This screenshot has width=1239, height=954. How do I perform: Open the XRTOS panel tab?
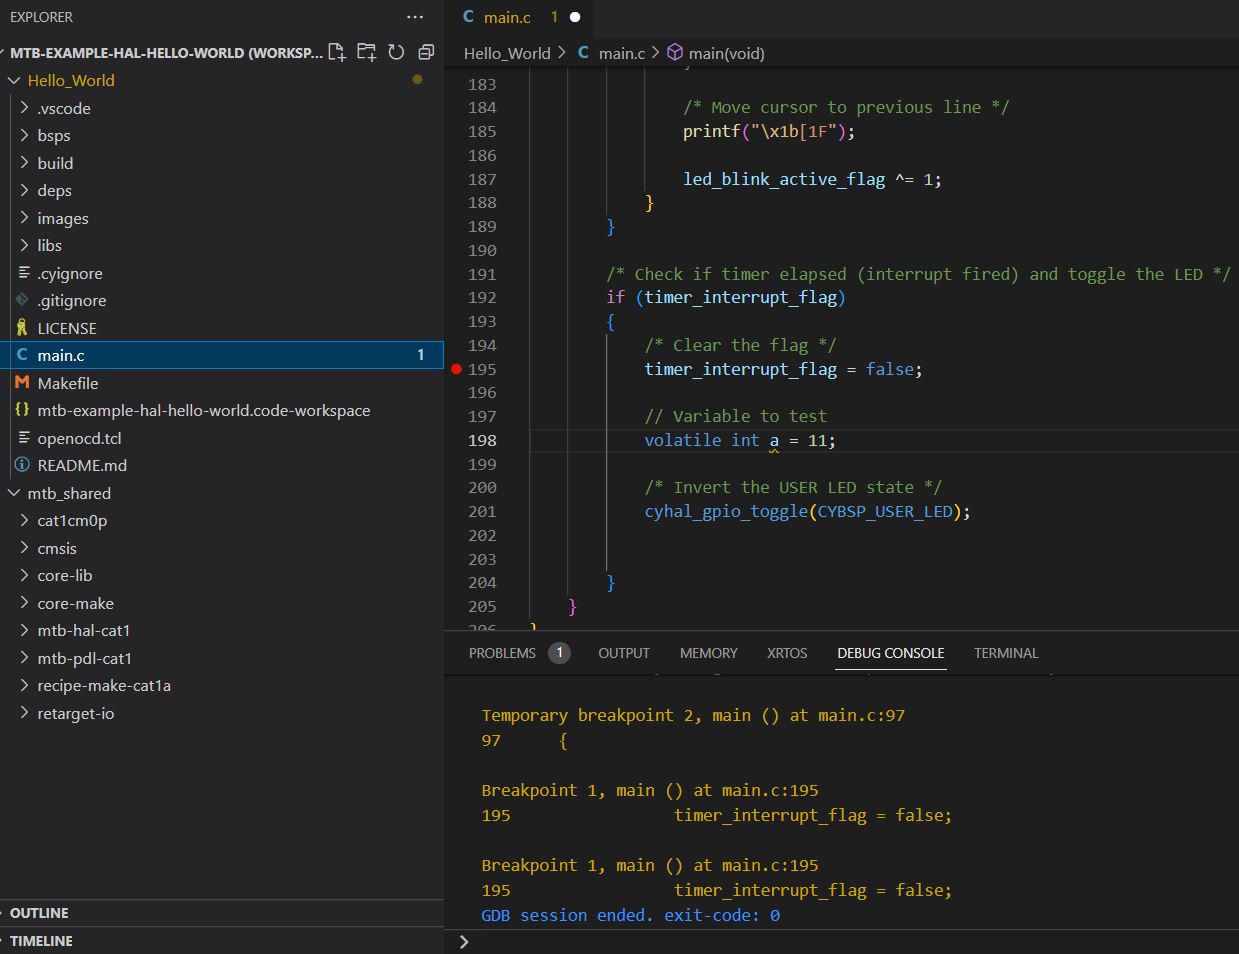787,653
